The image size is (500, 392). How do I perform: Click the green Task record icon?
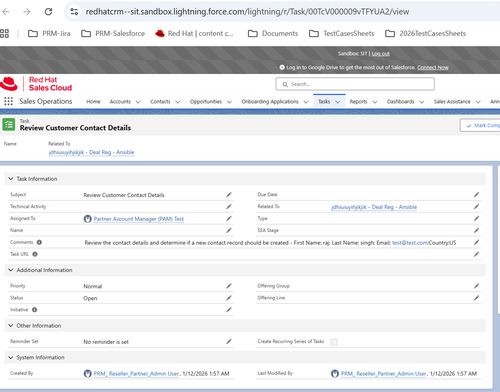pos(9,125)
